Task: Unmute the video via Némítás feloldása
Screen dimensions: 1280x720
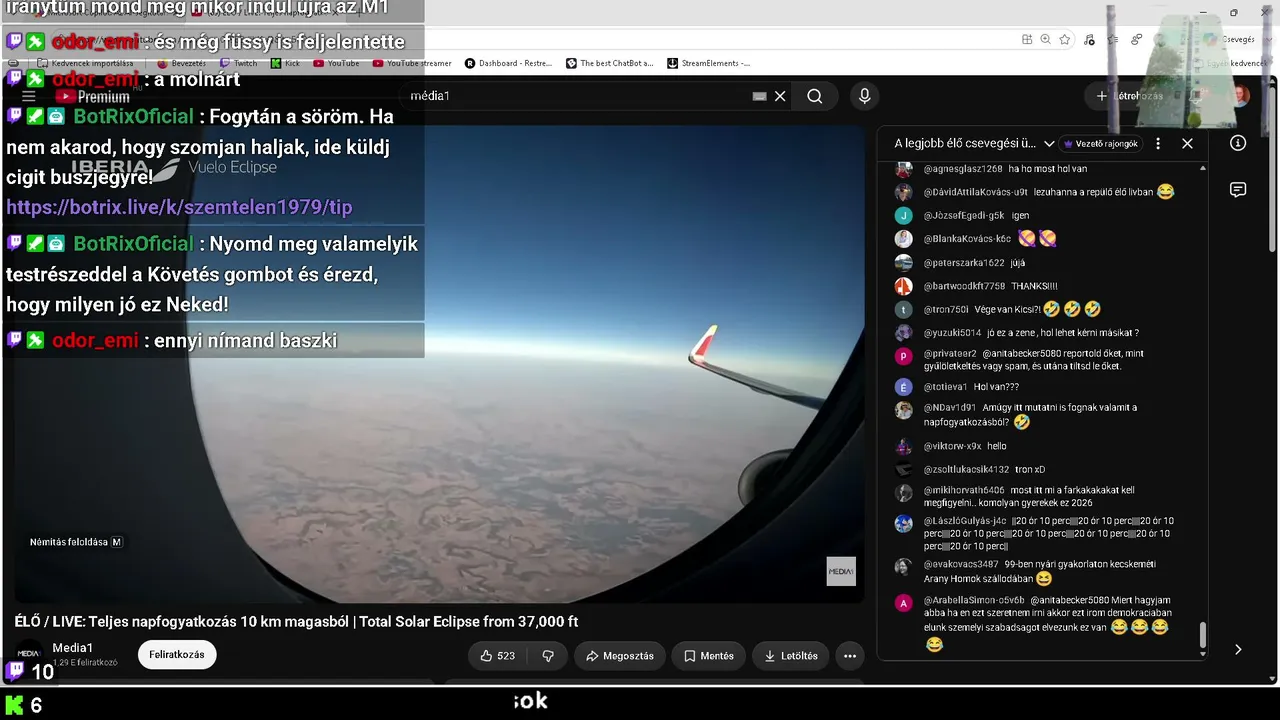Action: pos(76,542)
